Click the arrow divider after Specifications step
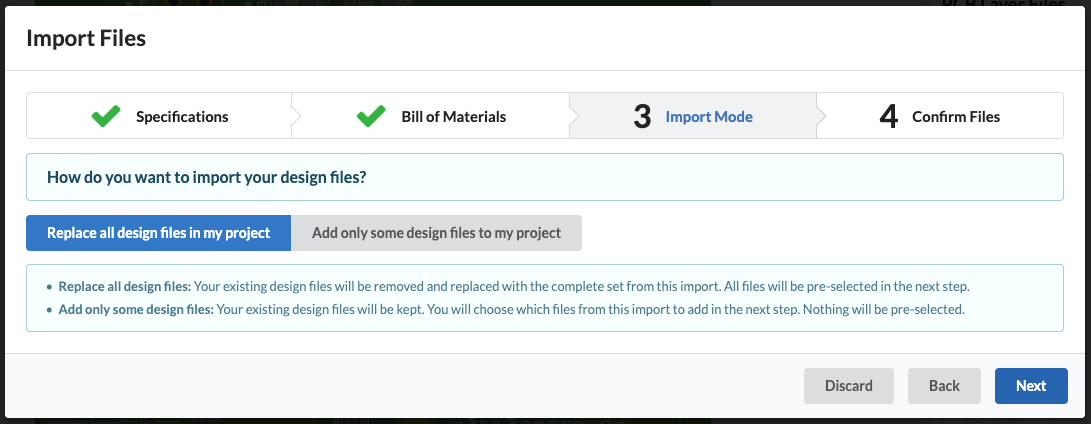1091x424 pixels. point(296,116)
